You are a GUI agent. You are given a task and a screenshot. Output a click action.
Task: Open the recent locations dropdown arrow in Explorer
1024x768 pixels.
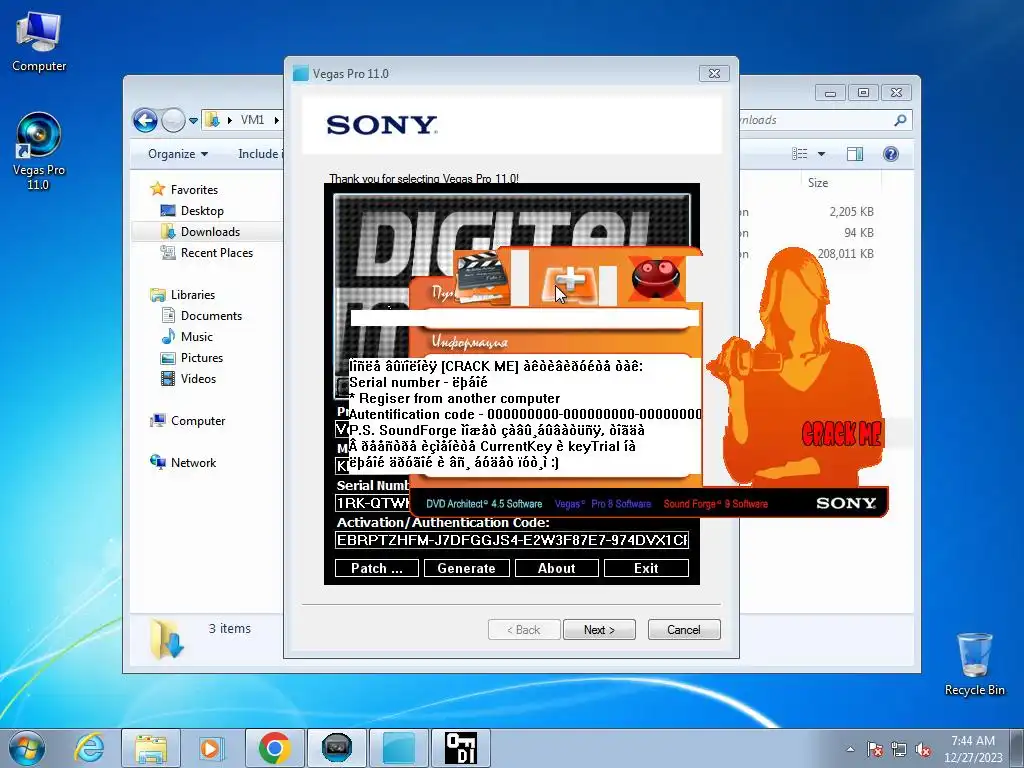[193, 120]
